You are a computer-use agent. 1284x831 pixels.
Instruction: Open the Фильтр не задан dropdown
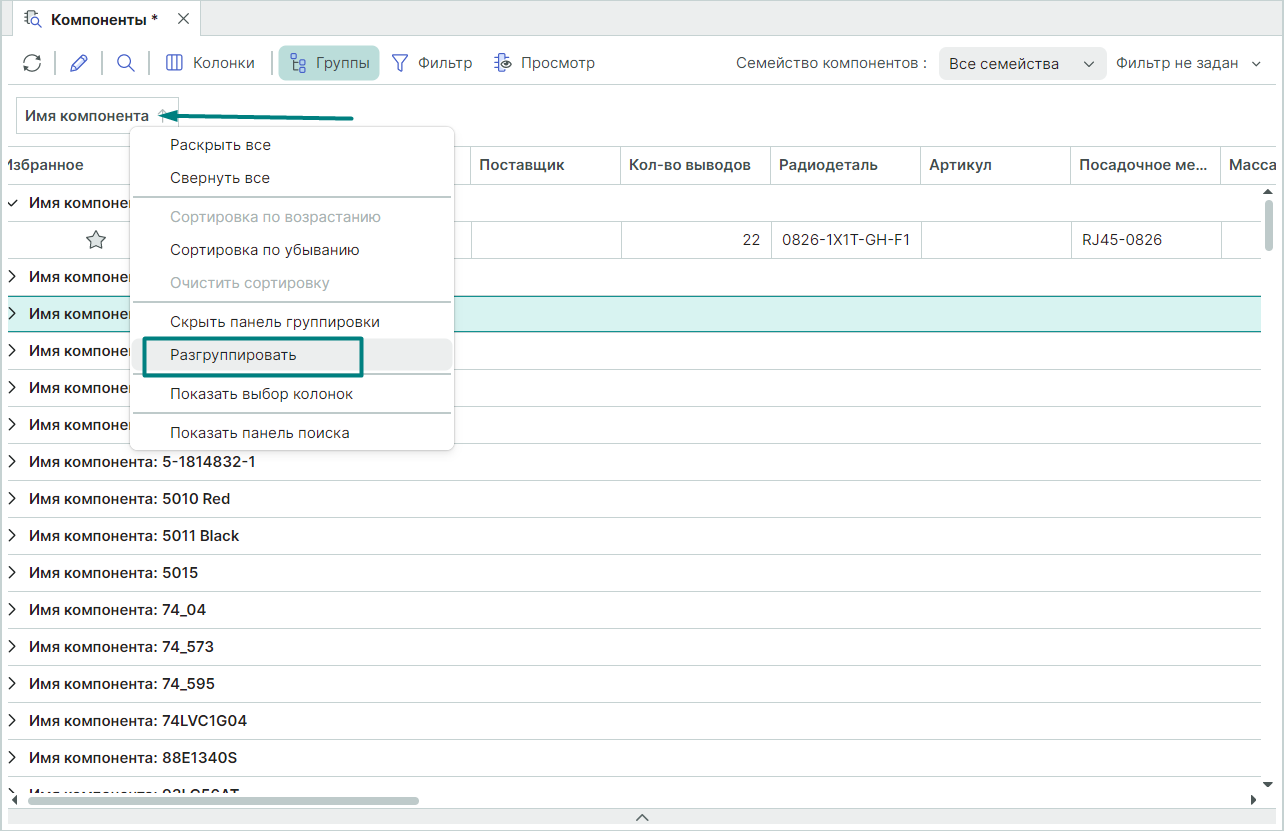pyautogui.click(x=1189, y=64)
